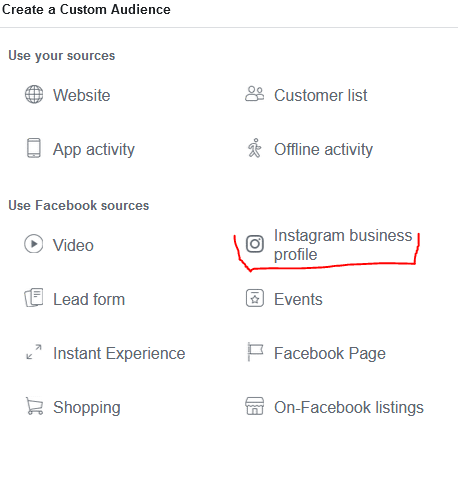Choose the Offline activity walking-person icon

(255, 148)
